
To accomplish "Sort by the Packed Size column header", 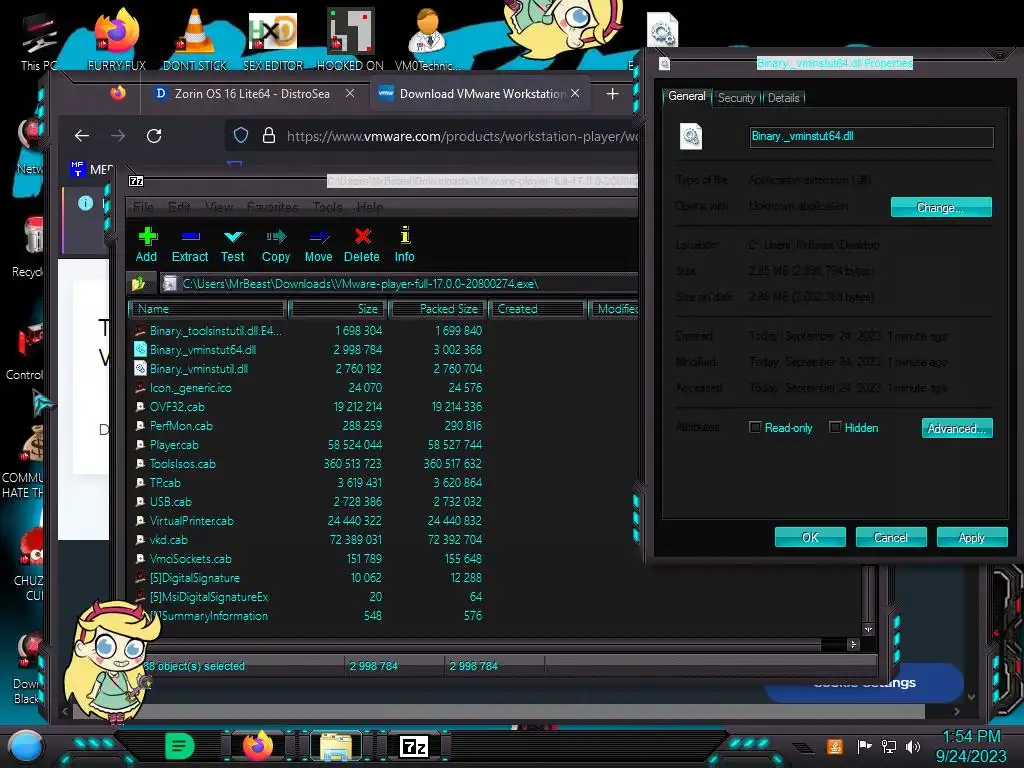I will tap(438, 309).
